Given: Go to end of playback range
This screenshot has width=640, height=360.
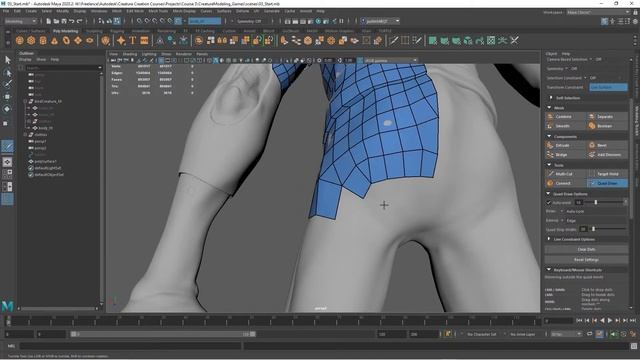Looking at the screenshot, I should pyautogui.click(x=633, y=321).
